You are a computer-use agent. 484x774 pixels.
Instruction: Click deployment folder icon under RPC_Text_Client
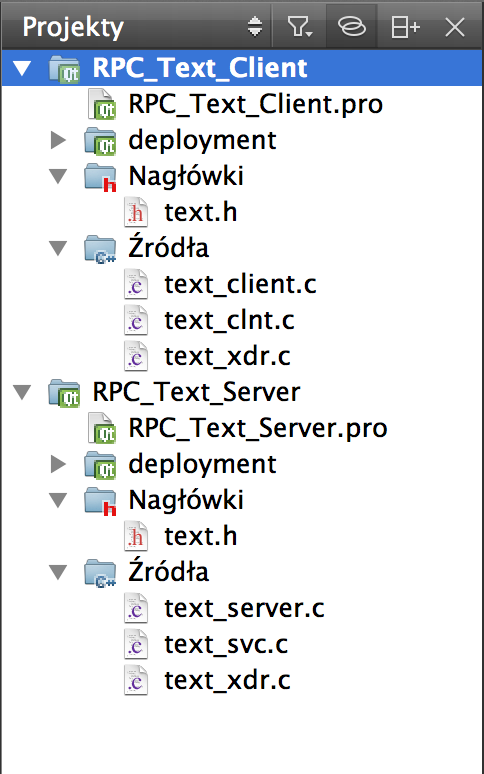click(x=100, y=141)
